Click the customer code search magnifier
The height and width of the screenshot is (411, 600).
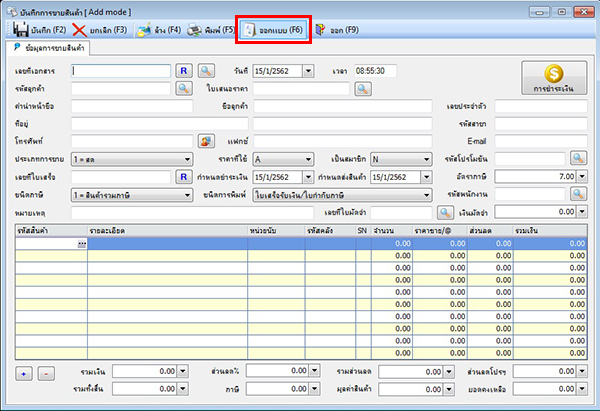point(184,88)
